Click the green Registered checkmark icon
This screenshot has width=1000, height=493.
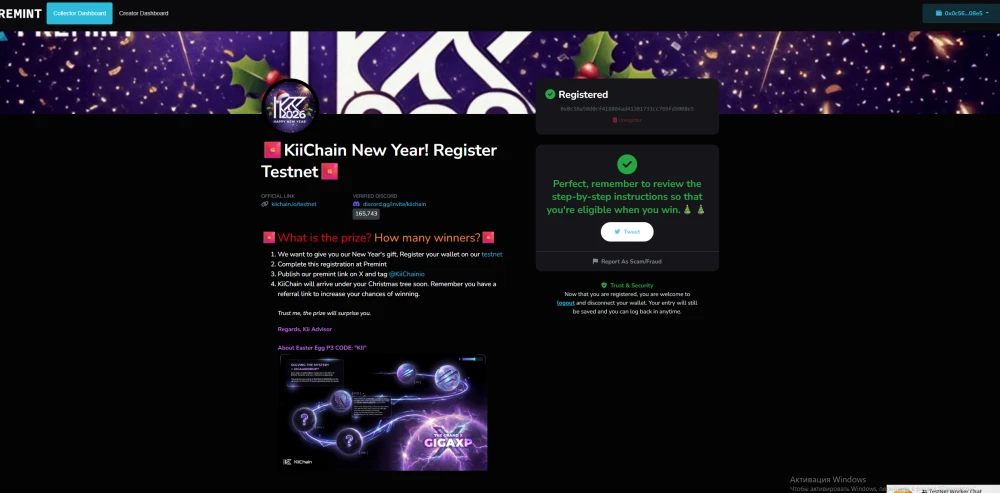click(x=550, y=94)
